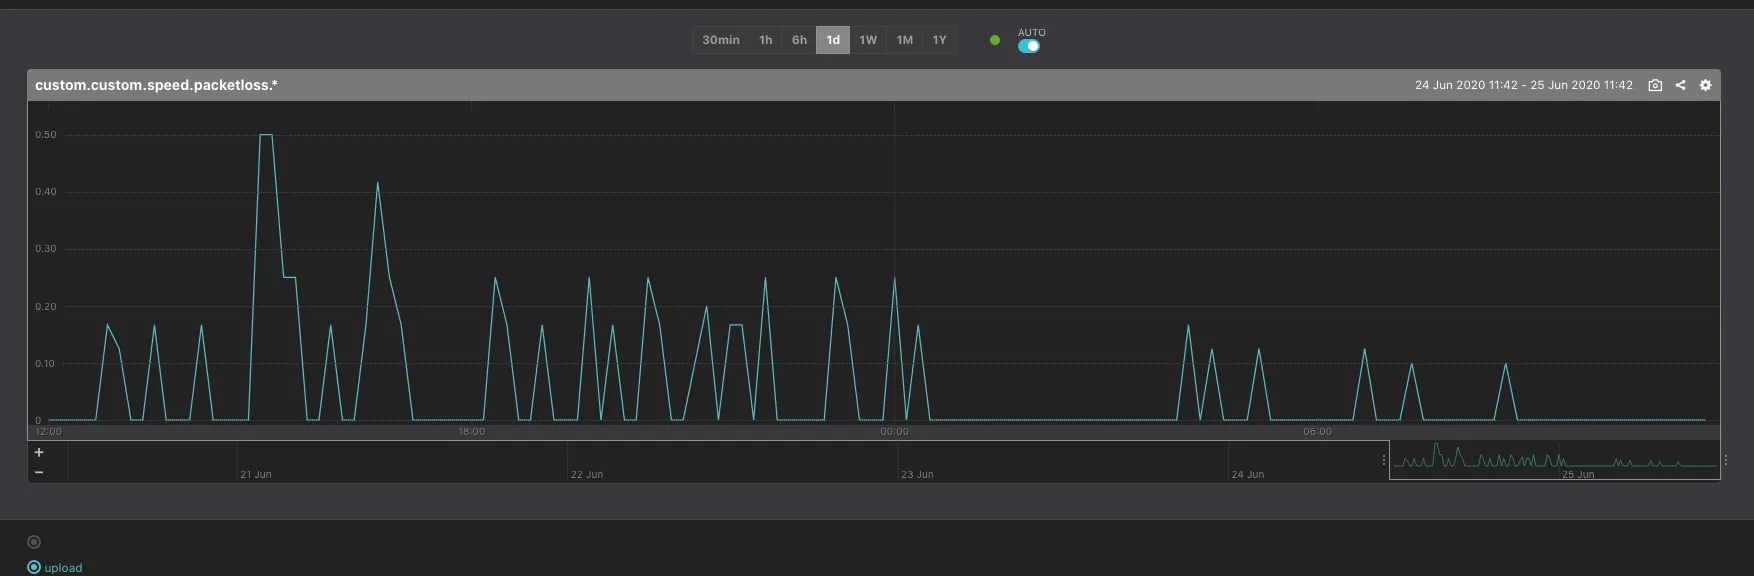Zoom in with the plus icon
Screen dimensions: 1754x576
click(x=39, y=452)
